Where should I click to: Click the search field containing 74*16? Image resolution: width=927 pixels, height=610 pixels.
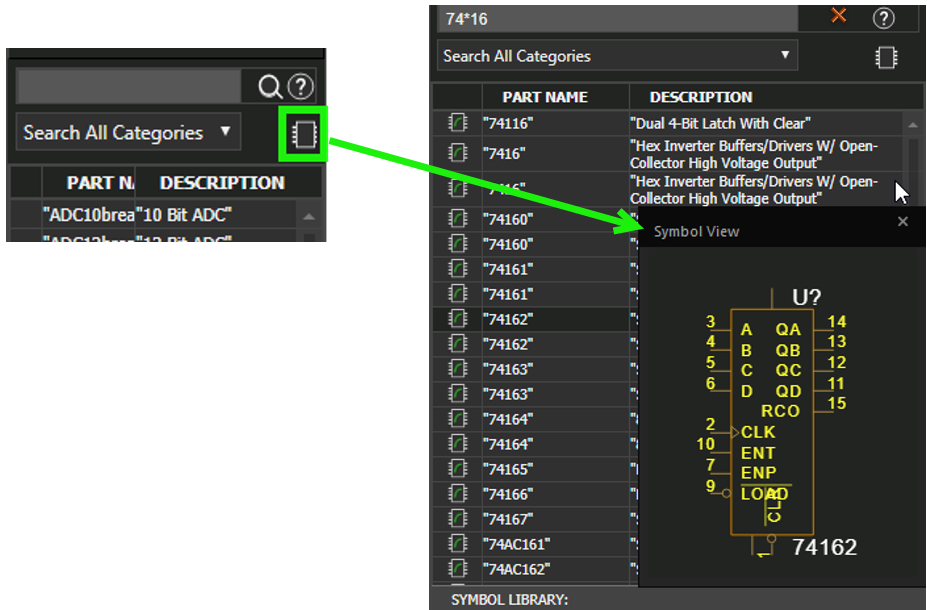tap(617, 18)
